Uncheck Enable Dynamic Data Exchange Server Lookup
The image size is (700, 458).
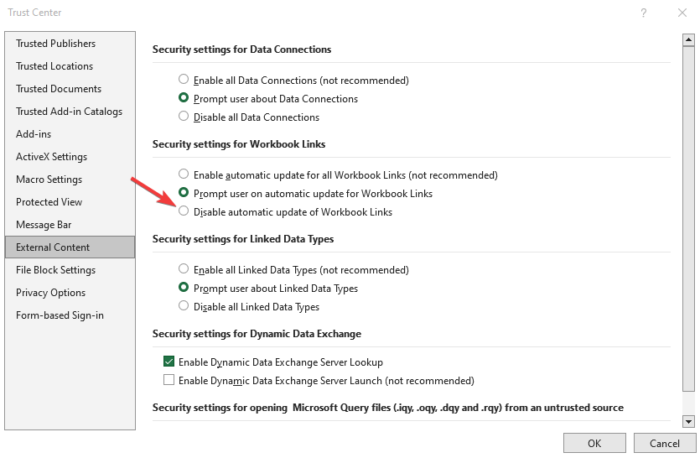tap(169, 362)
